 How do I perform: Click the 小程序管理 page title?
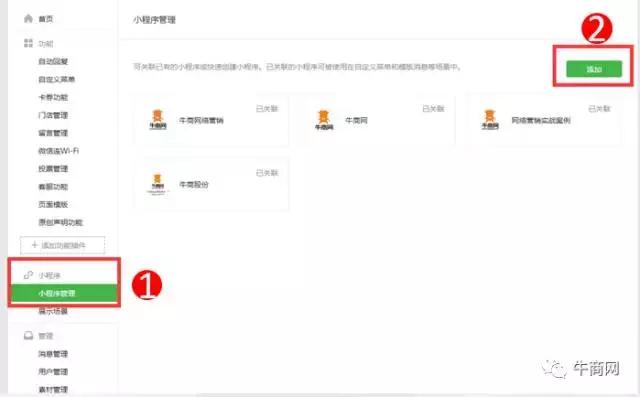tap(154, 20)
